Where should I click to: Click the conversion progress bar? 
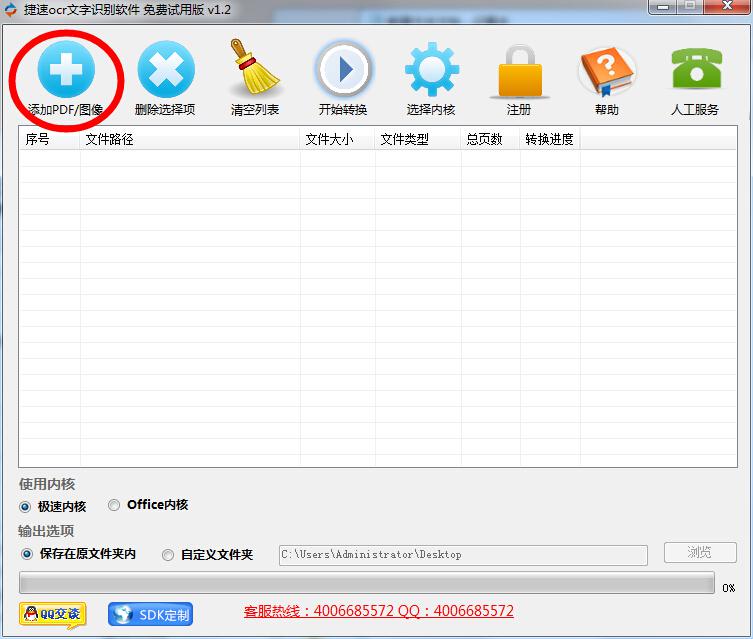click(x=367, y=582)
